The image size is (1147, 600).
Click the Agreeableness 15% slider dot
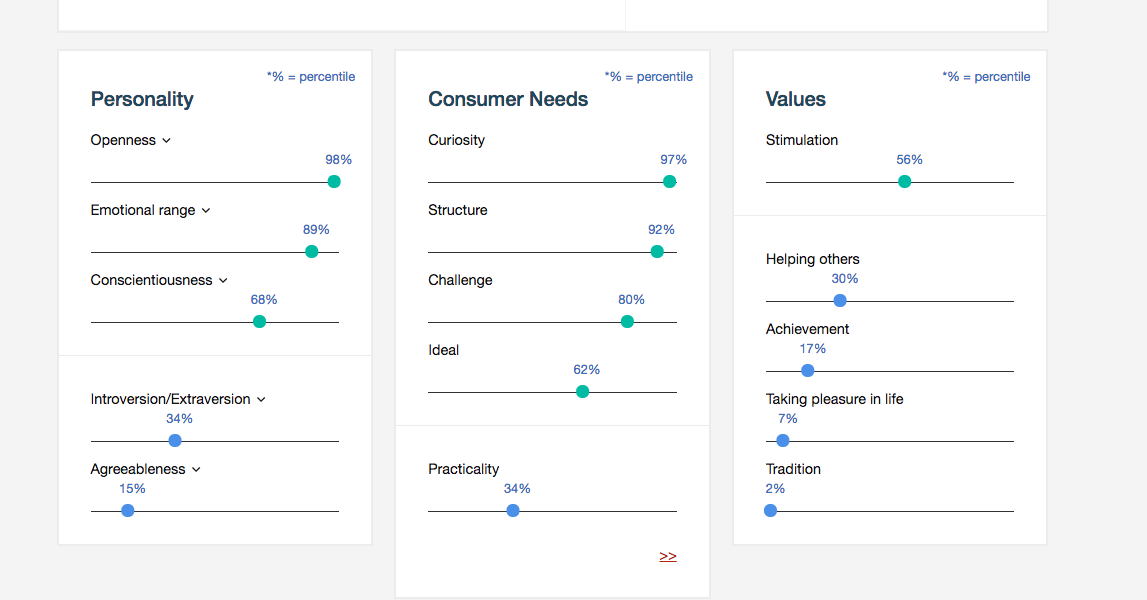(x=128, y=511)
